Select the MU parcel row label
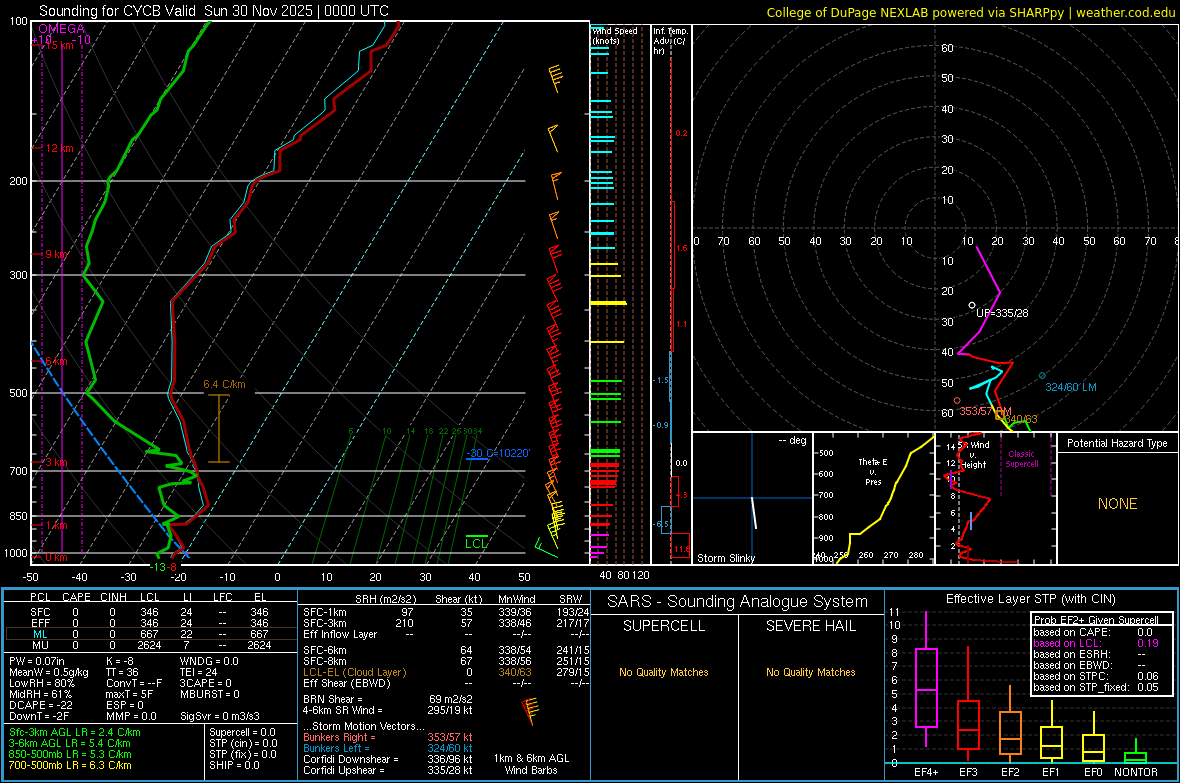Image resolution: width=1180 pixels, height=783 pixels. (40, 645)
